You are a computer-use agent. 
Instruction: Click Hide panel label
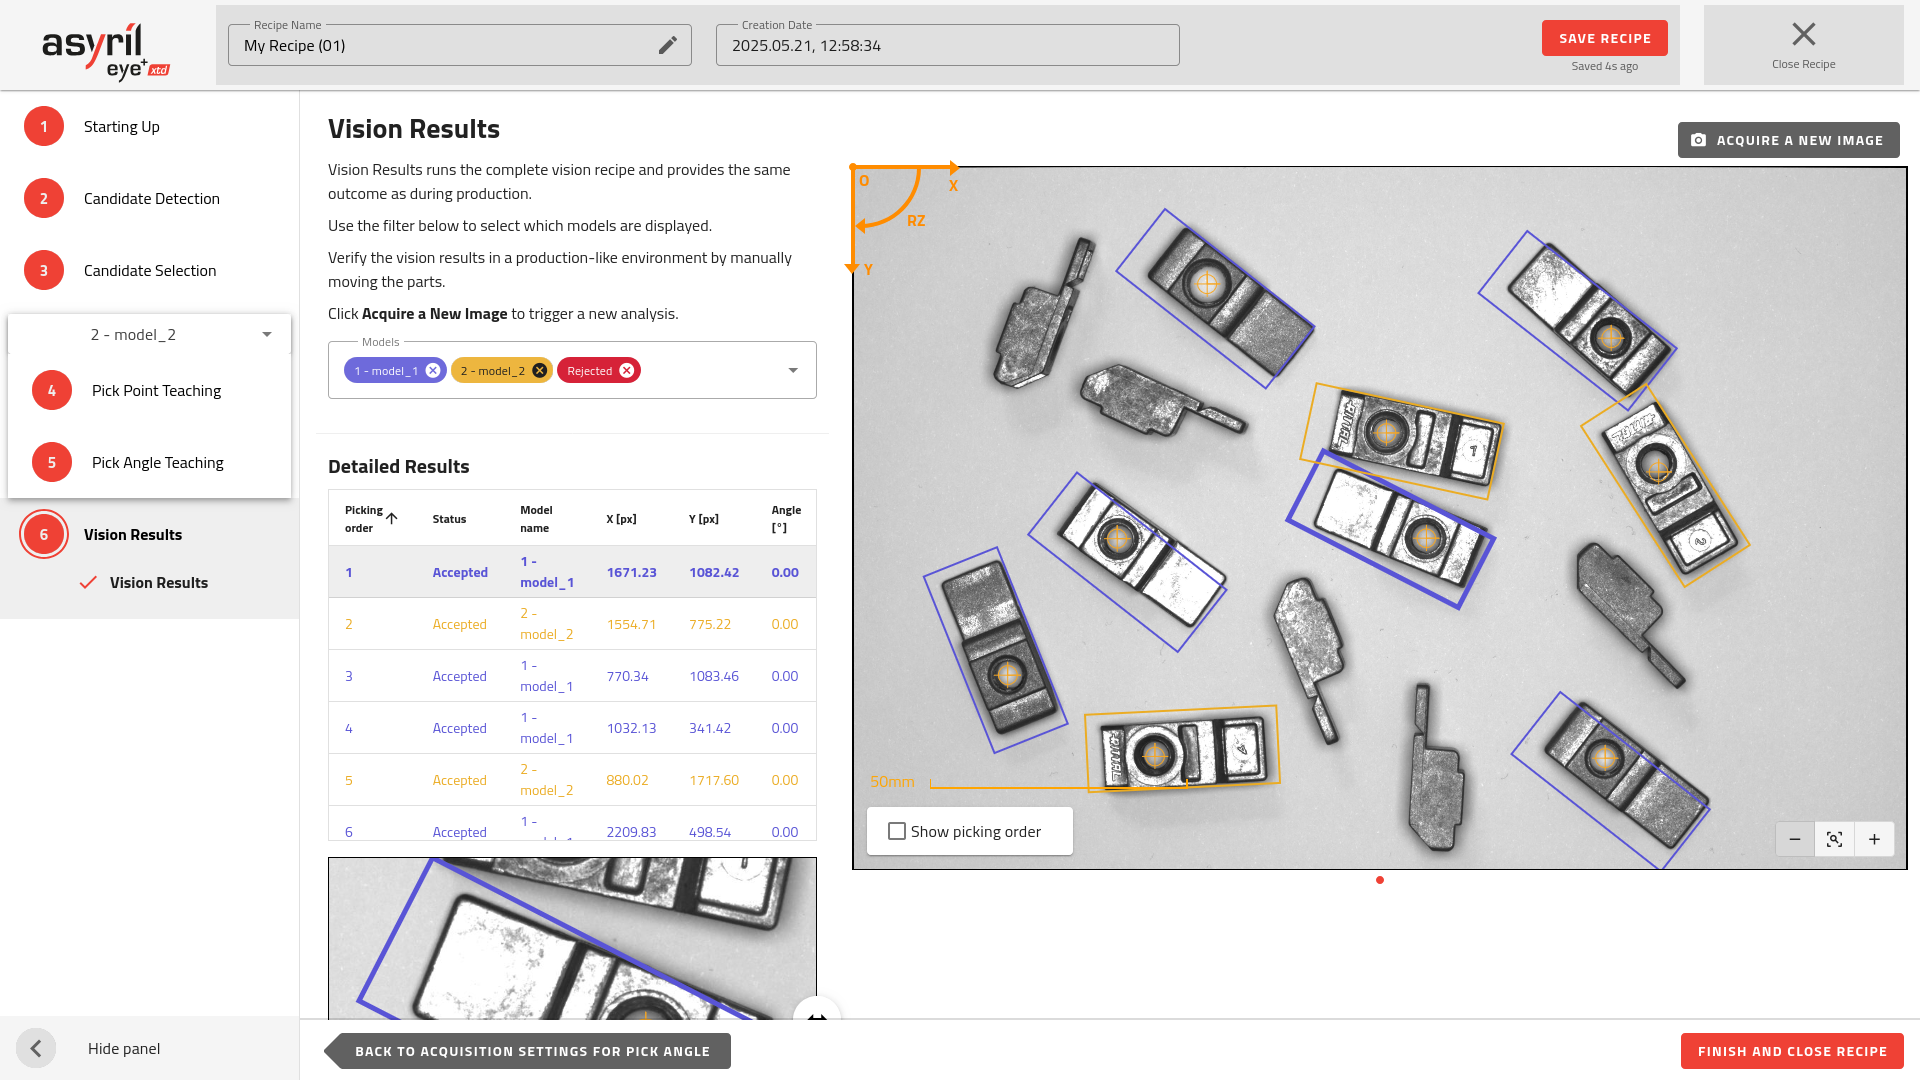click(x=124, y=1049)
